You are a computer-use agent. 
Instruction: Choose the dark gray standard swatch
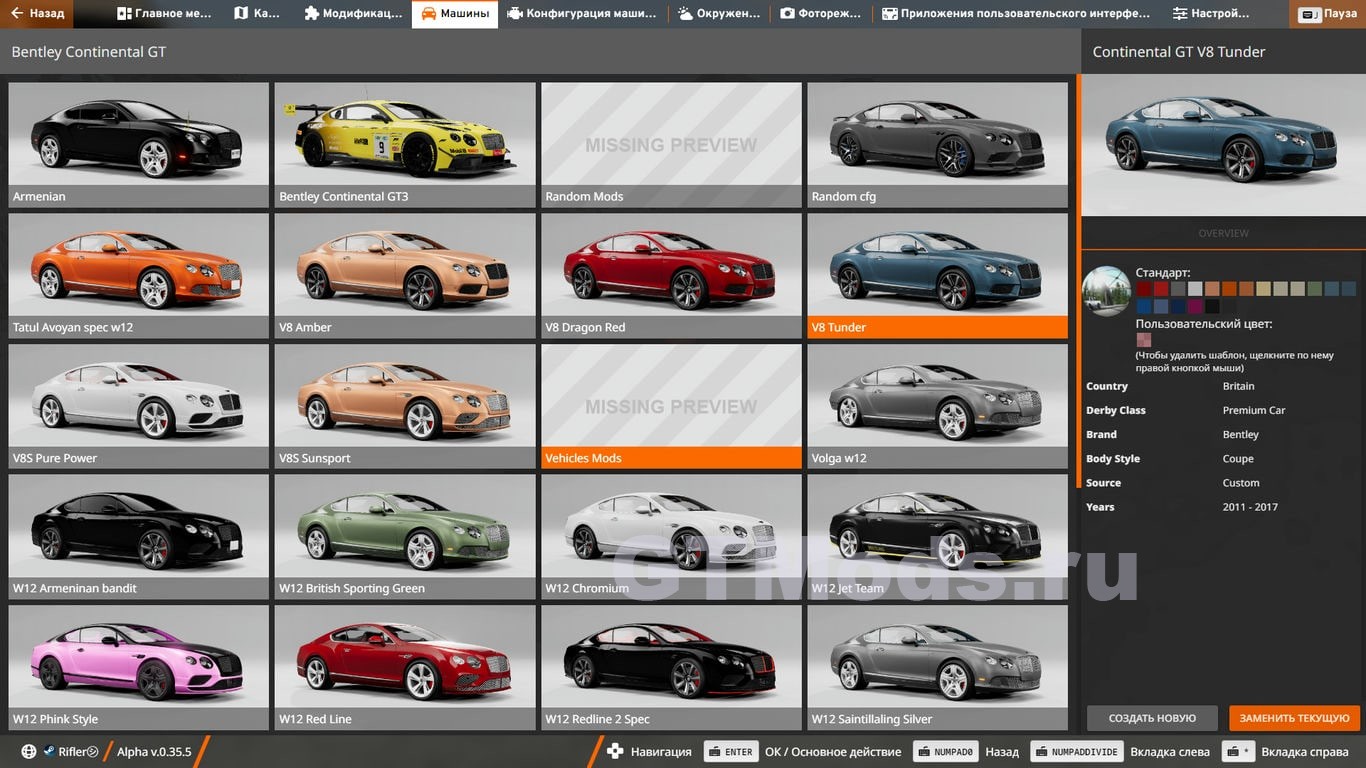(x=1178, y=289)
